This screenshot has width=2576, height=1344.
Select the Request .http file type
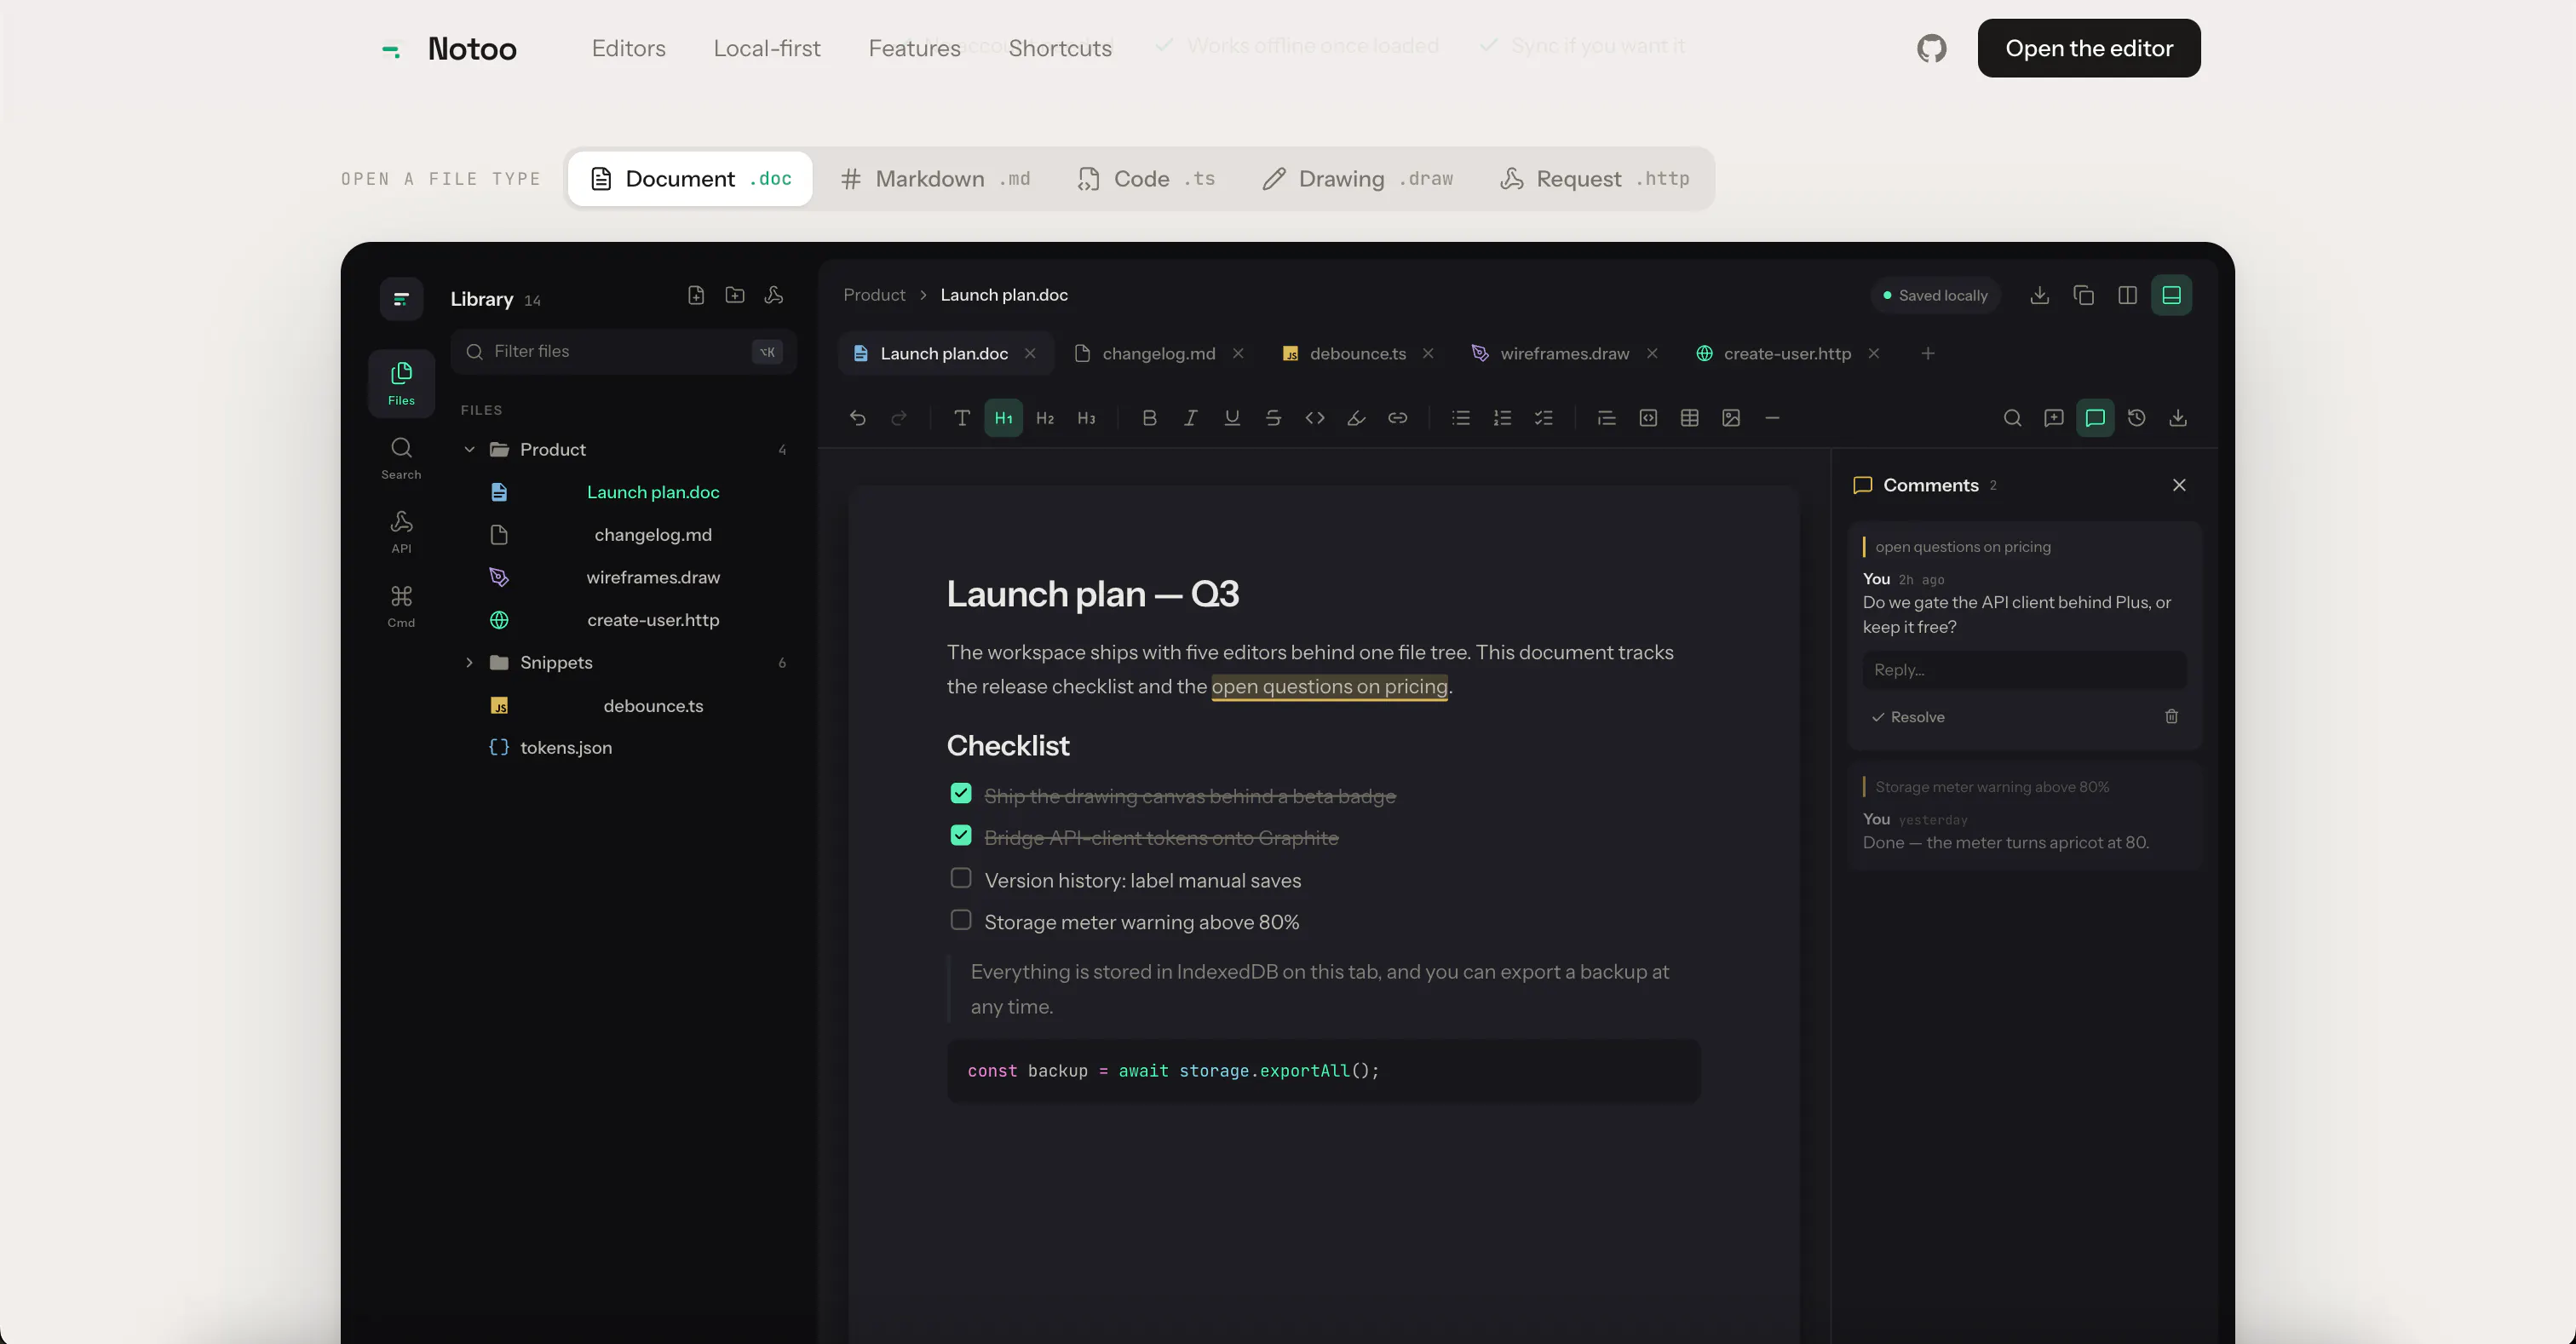tap(1594, 179)
